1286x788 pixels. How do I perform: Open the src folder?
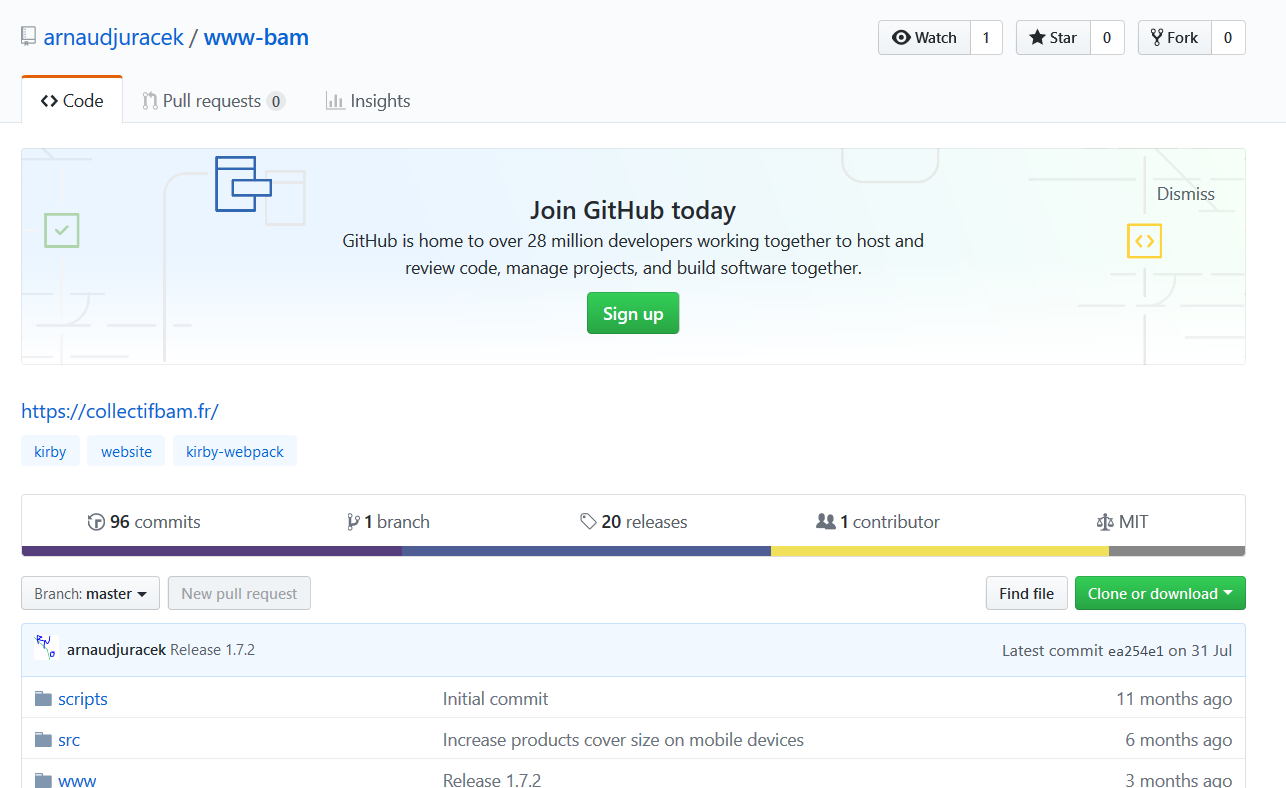click(x=69, y=740)
